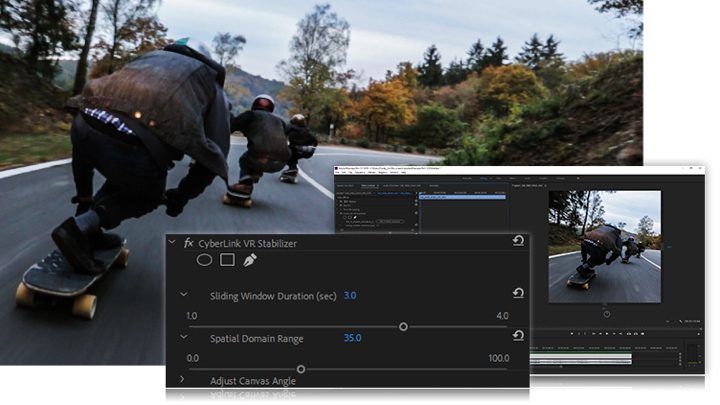This screenshot has height=405, width=720.
Task: Reset the CyberLink VR Stabilizer effect
Action: (x=518, y=241)
